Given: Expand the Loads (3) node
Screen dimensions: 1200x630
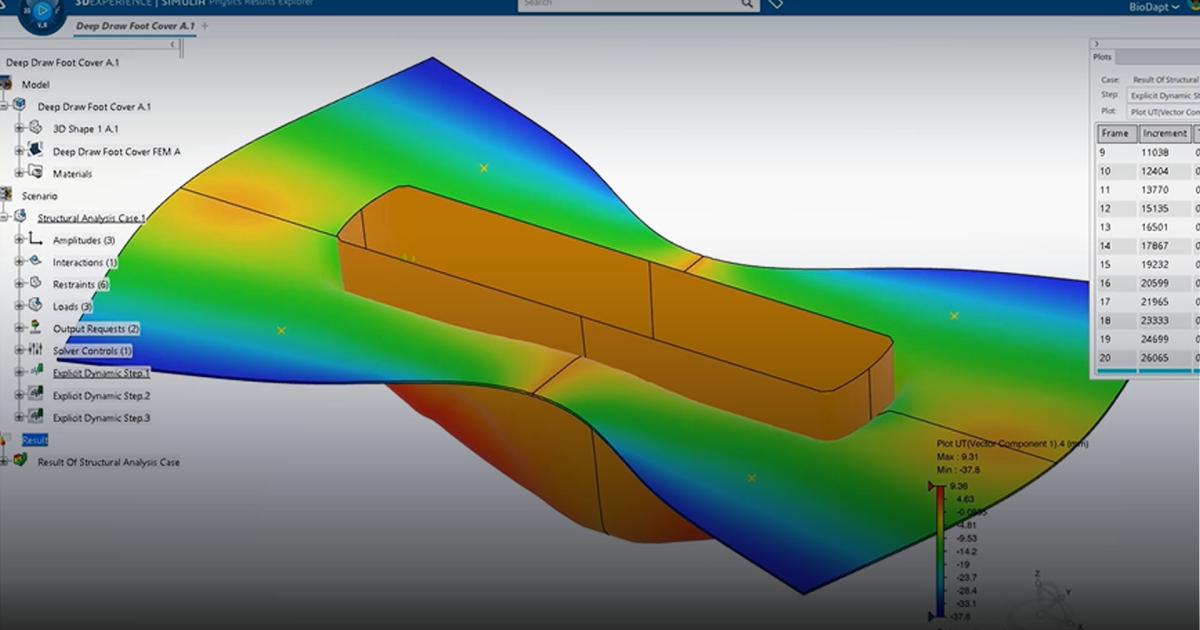Looking at the screenshot, I should [x=19, y=306].
